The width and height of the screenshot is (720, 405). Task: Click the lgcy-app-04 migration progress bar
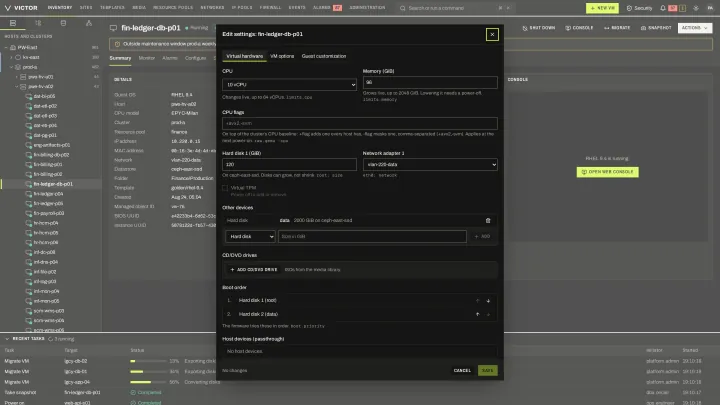[x=148, y=382]
